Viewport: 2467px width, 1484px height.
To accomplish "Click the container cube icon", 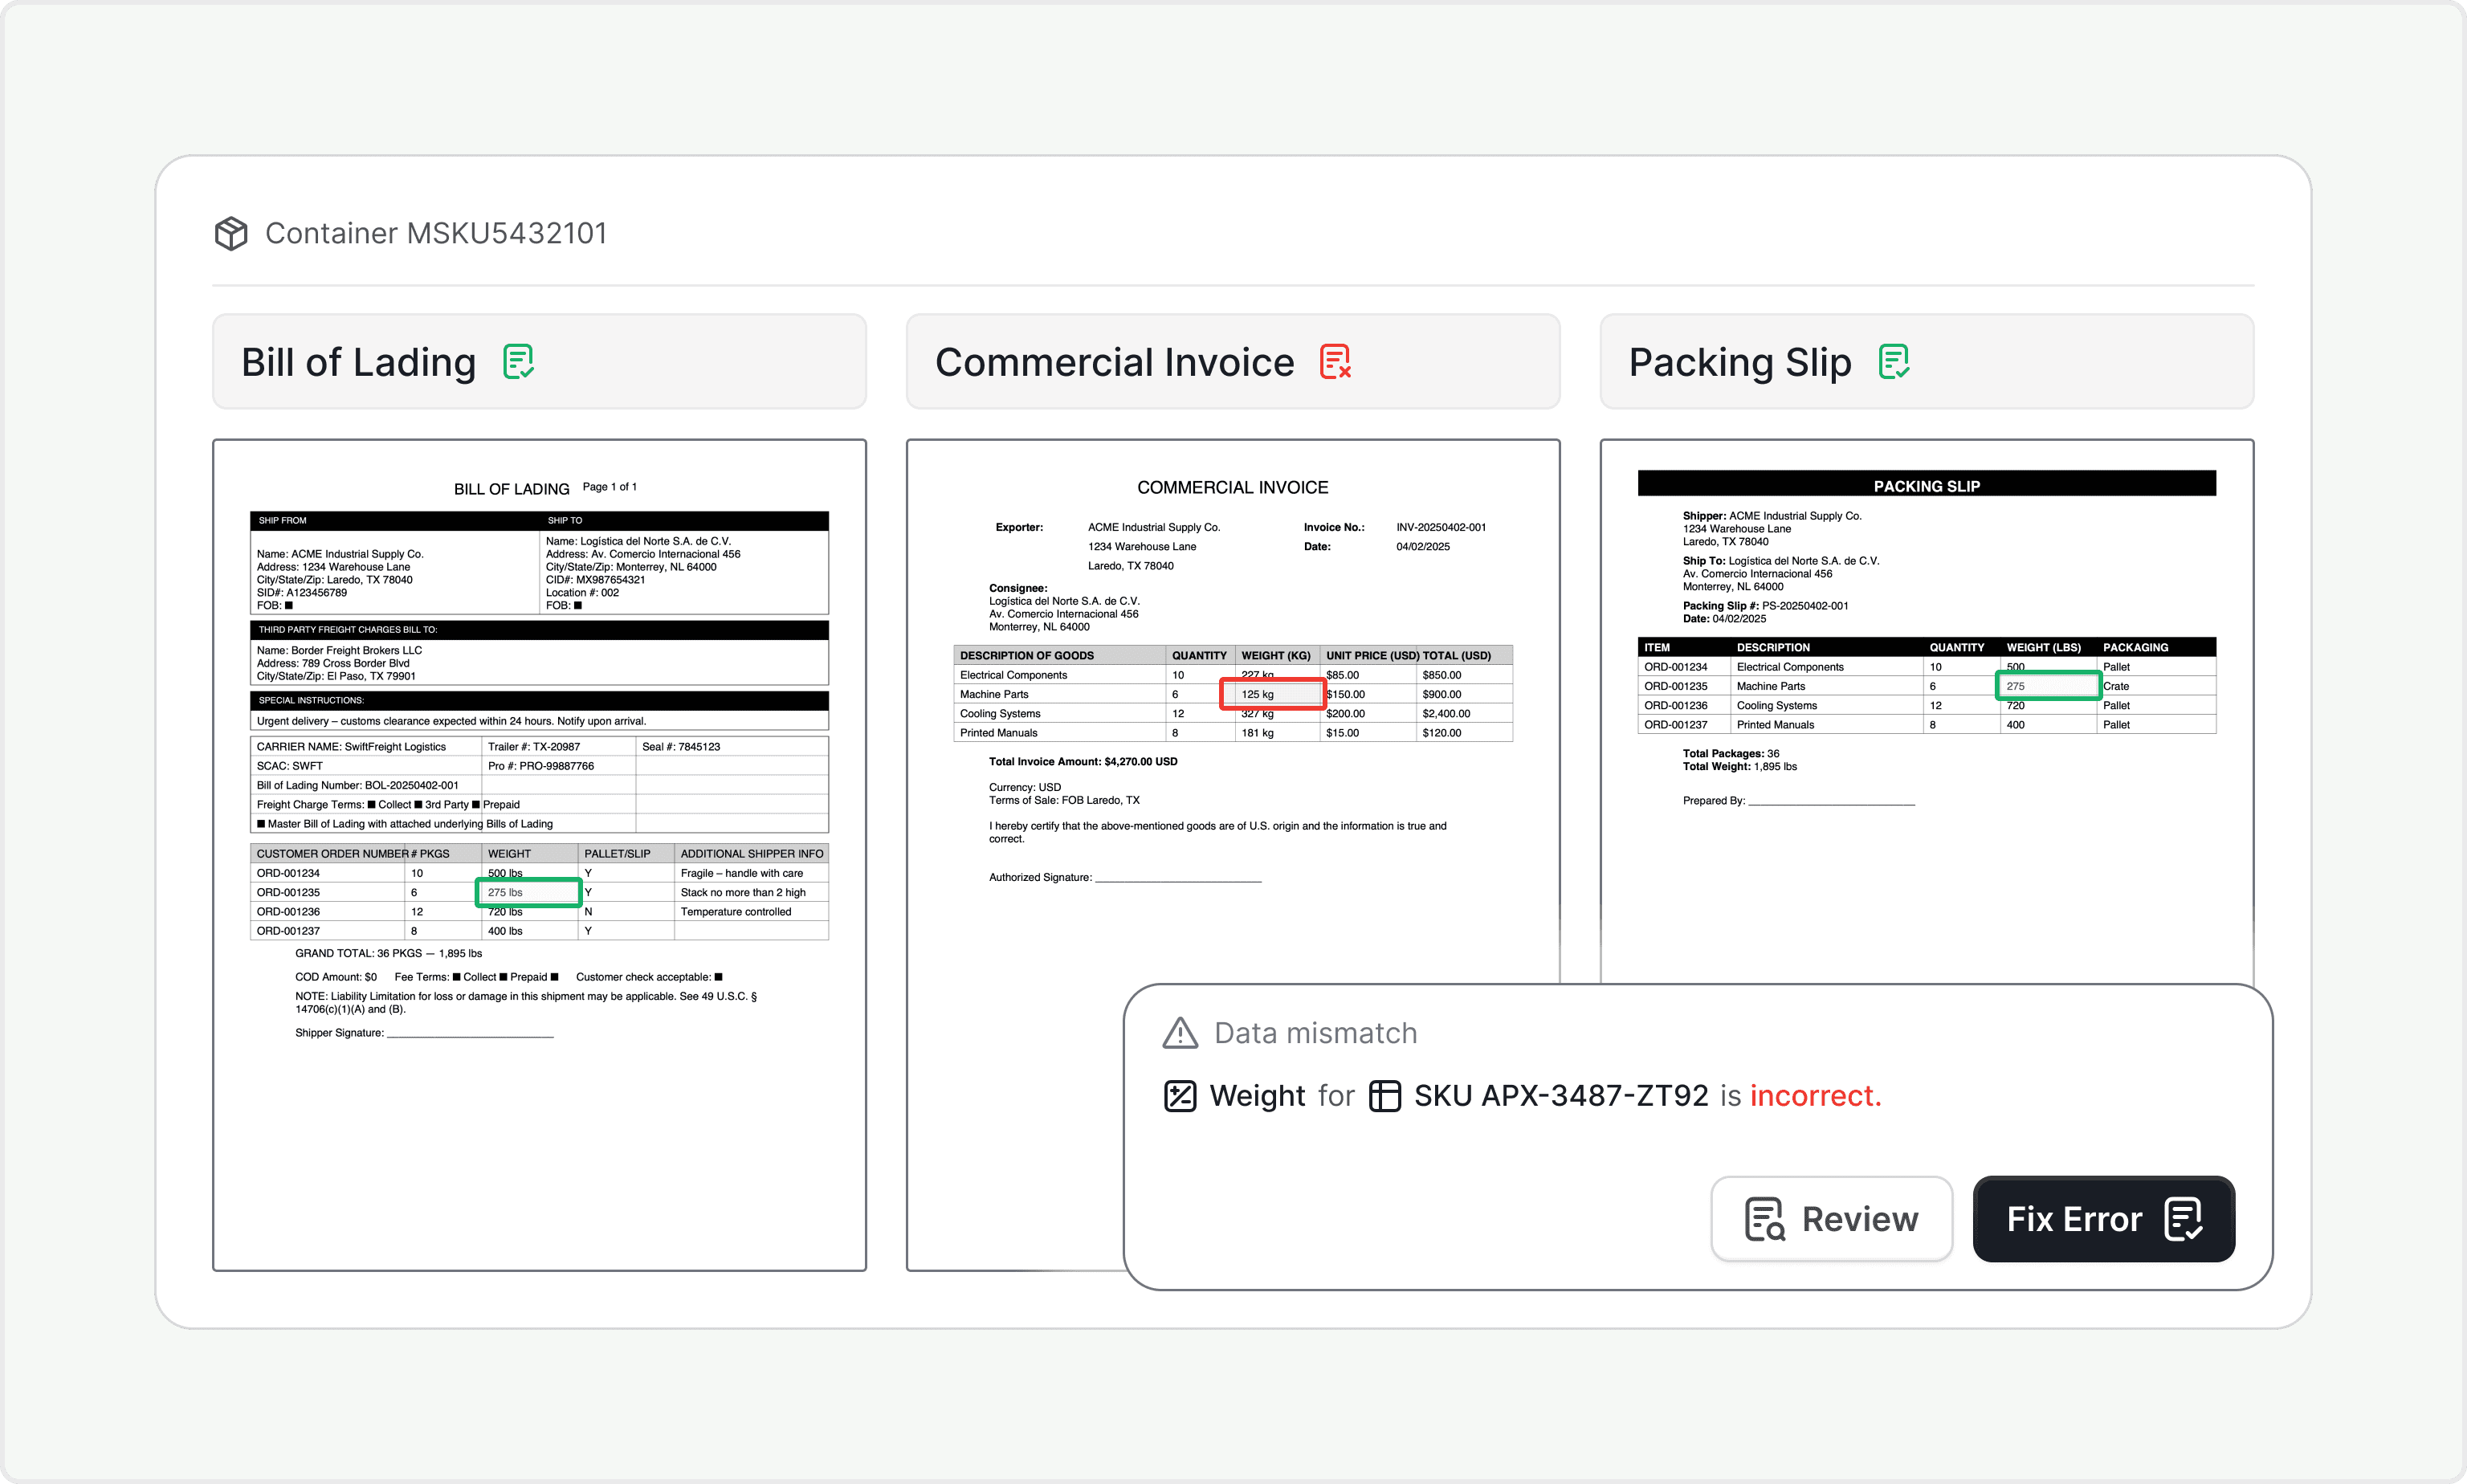I will [231, 233].
